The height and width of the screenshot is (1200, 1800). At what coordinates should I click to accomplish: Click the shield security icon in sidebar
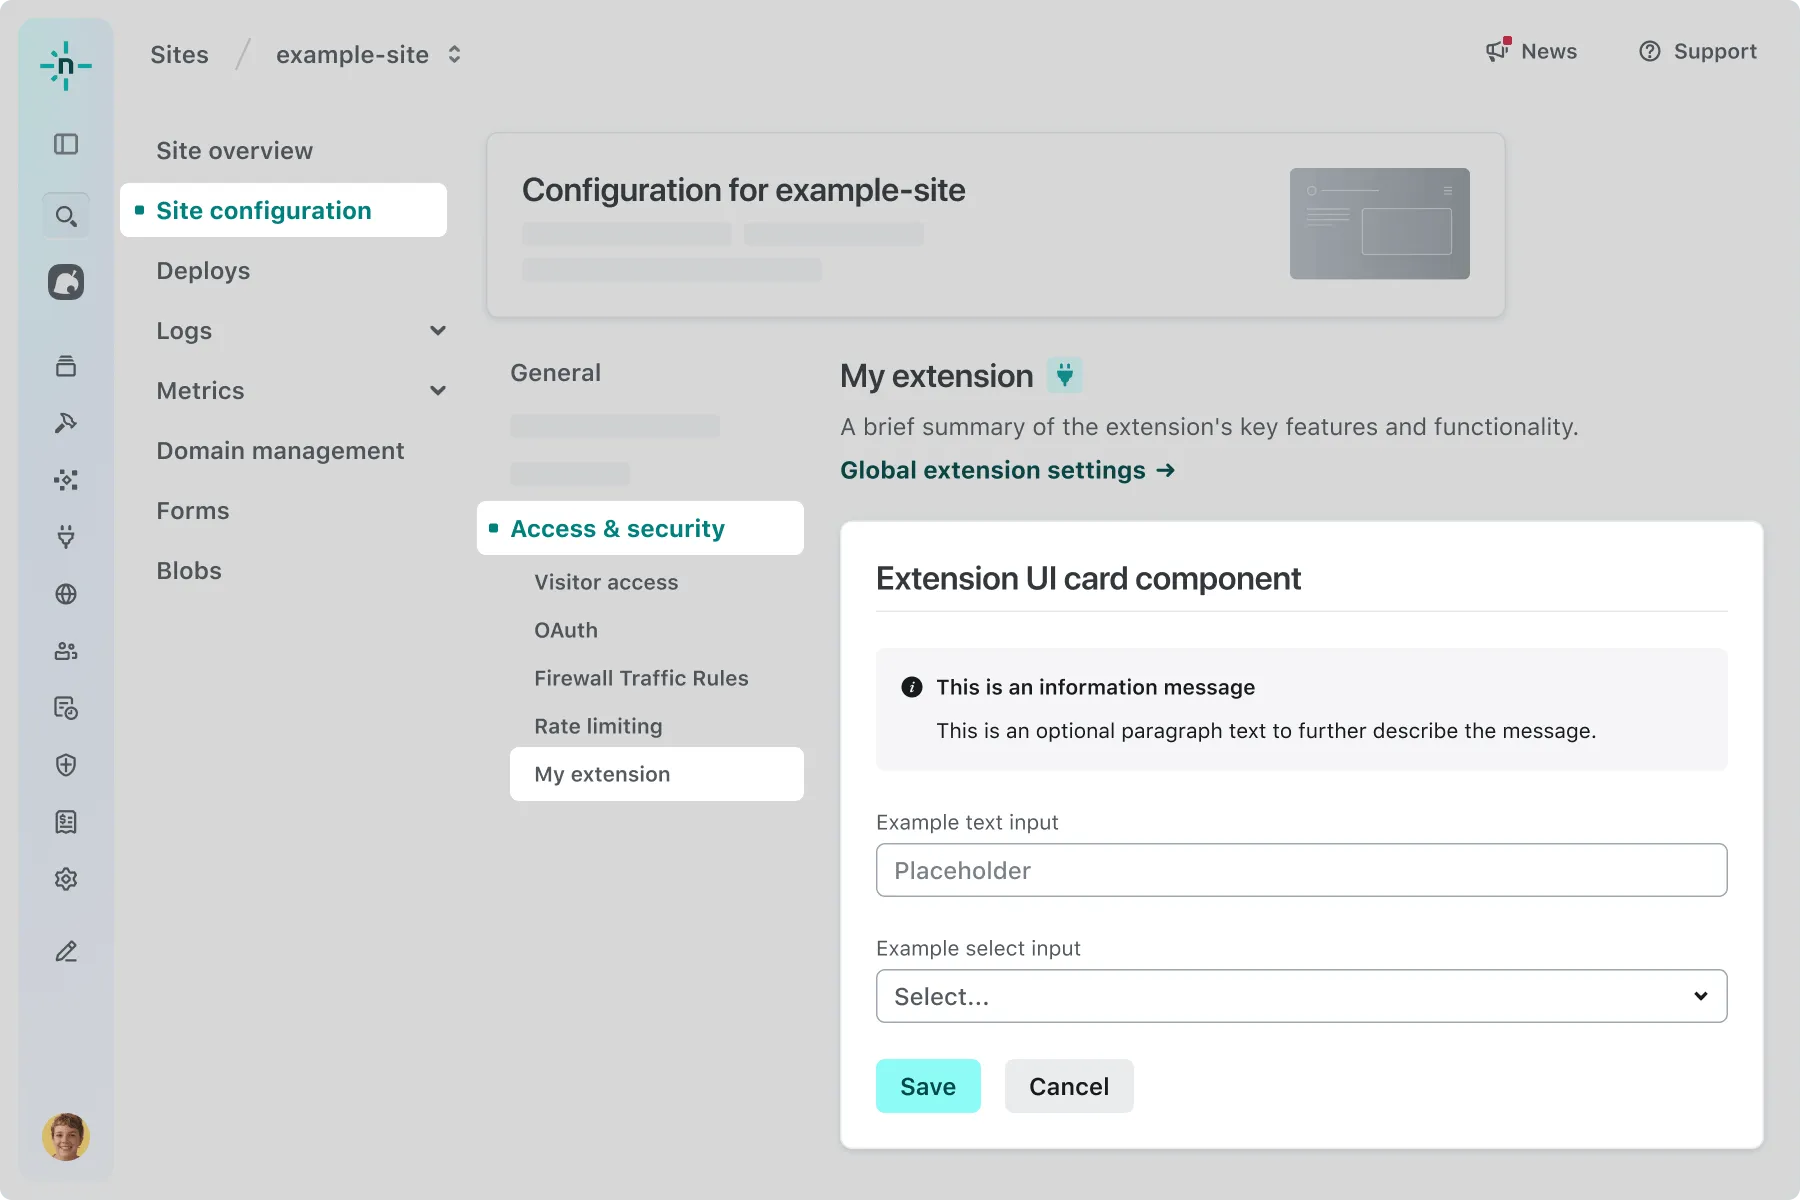click(66, 765)
